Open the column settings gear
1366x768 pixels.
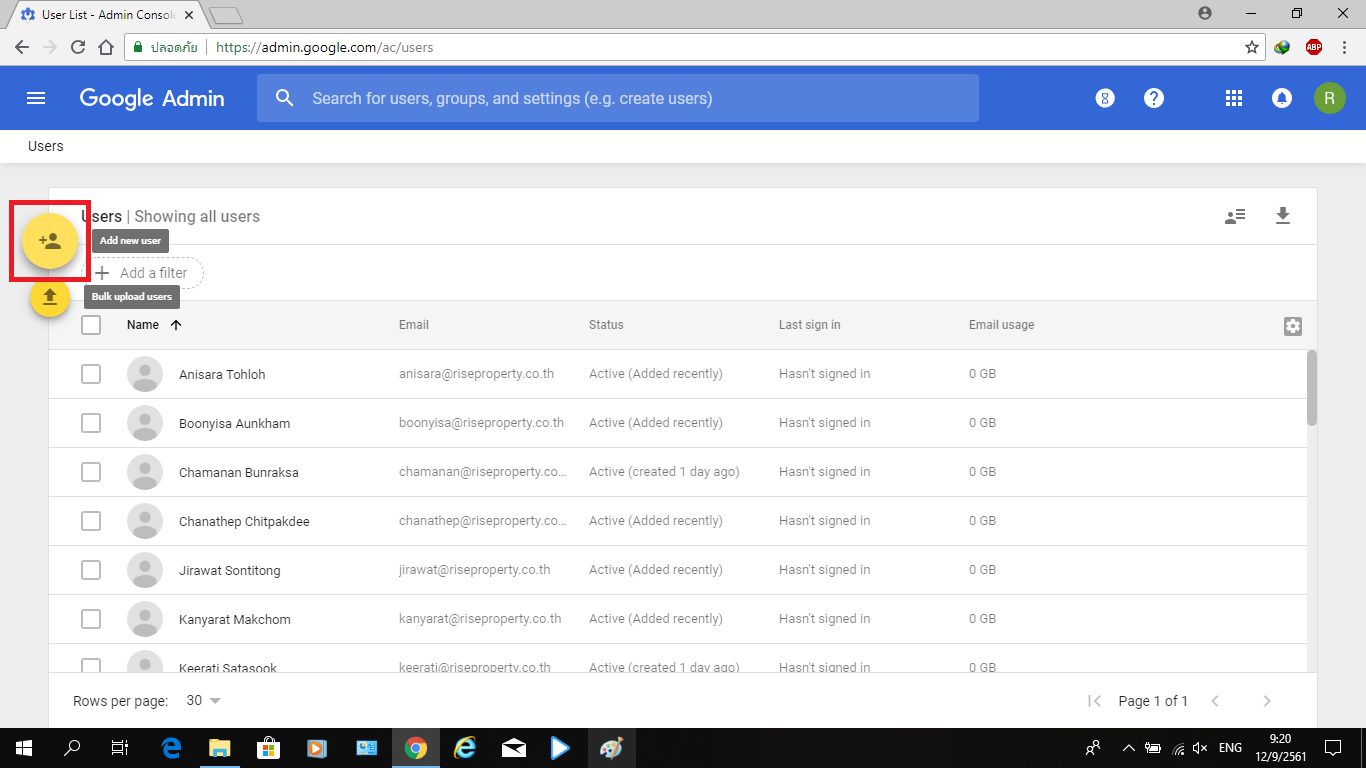(1292, 326)
